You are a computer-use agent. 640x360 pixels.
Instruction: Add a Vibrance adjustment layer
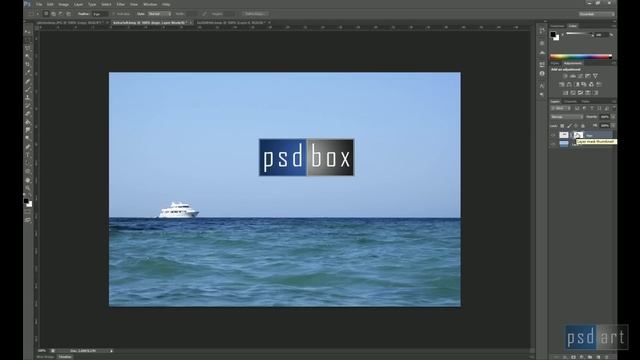pos(595,76)
